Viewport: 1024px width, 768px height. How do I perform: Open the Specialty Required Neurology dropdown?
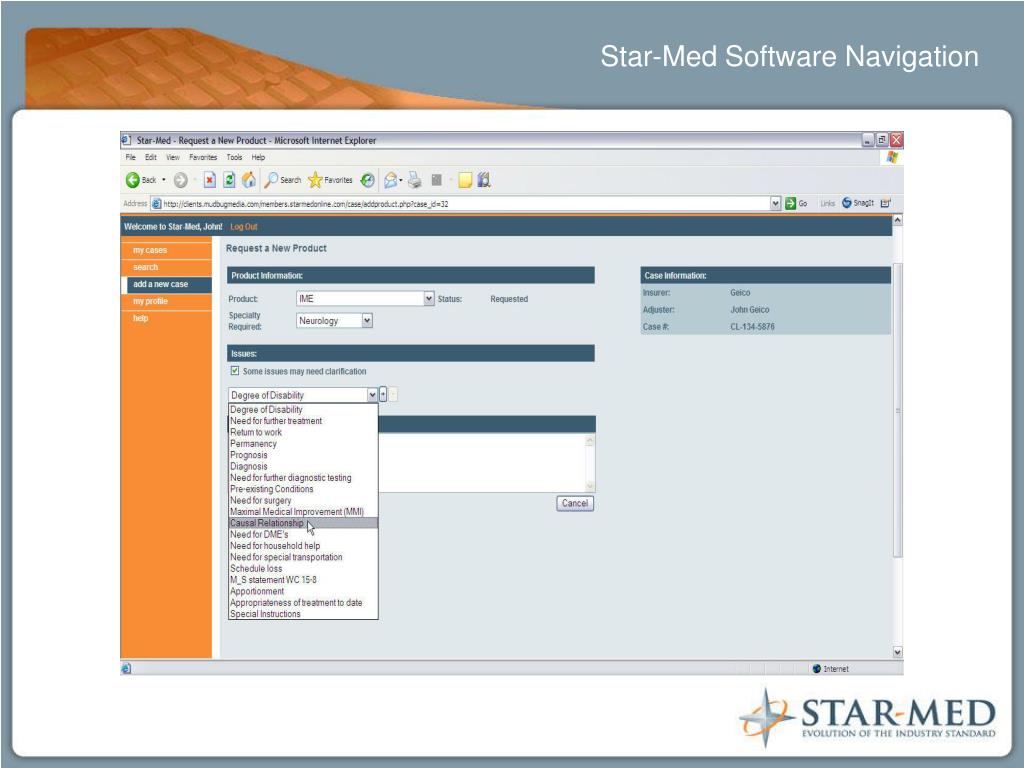(367, 321)
